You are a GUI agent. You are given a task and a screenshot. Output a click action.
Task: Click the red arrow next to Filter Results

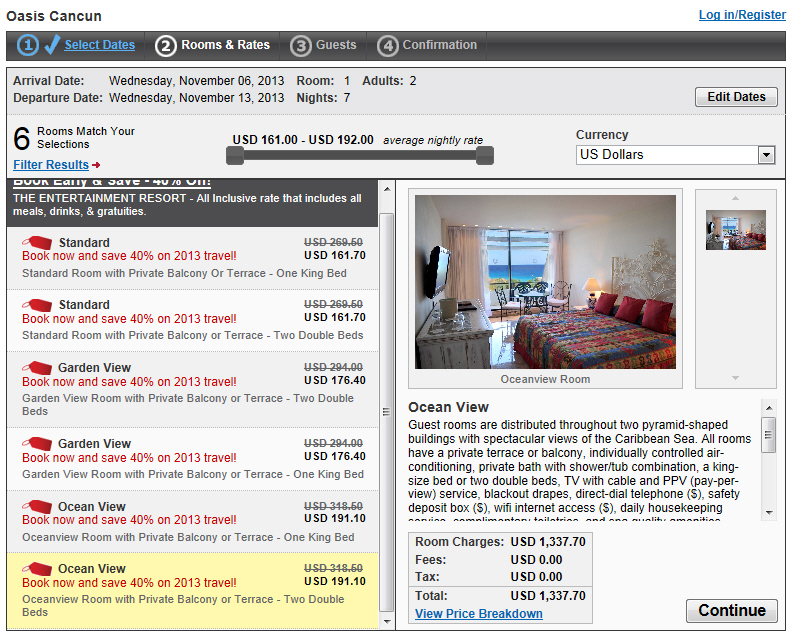click(96, 165)
